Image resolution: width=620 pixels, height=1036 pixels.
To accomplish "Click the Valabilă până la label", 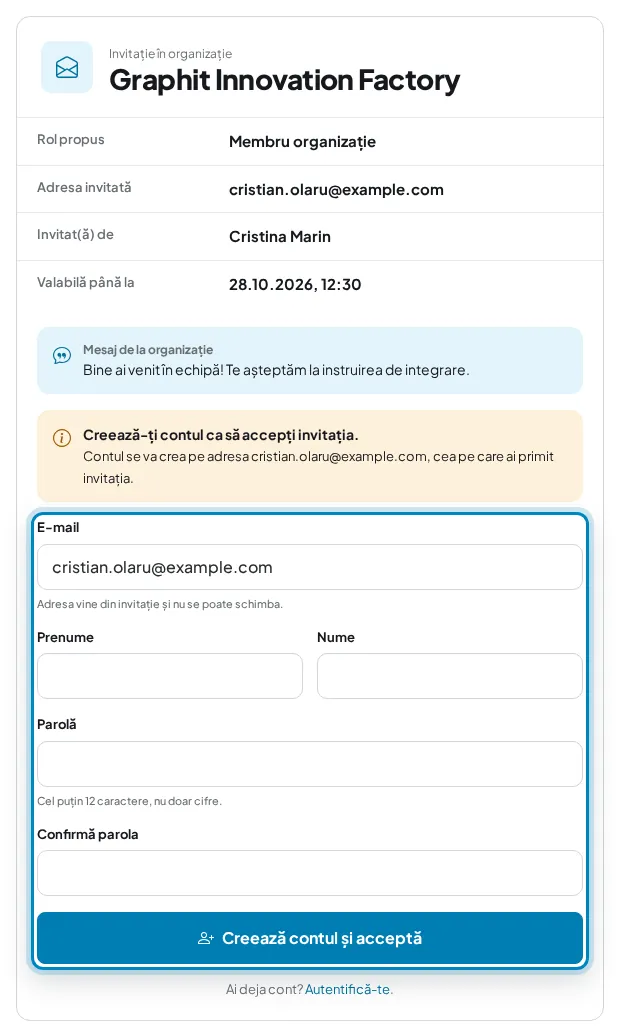I will [85, 282].
